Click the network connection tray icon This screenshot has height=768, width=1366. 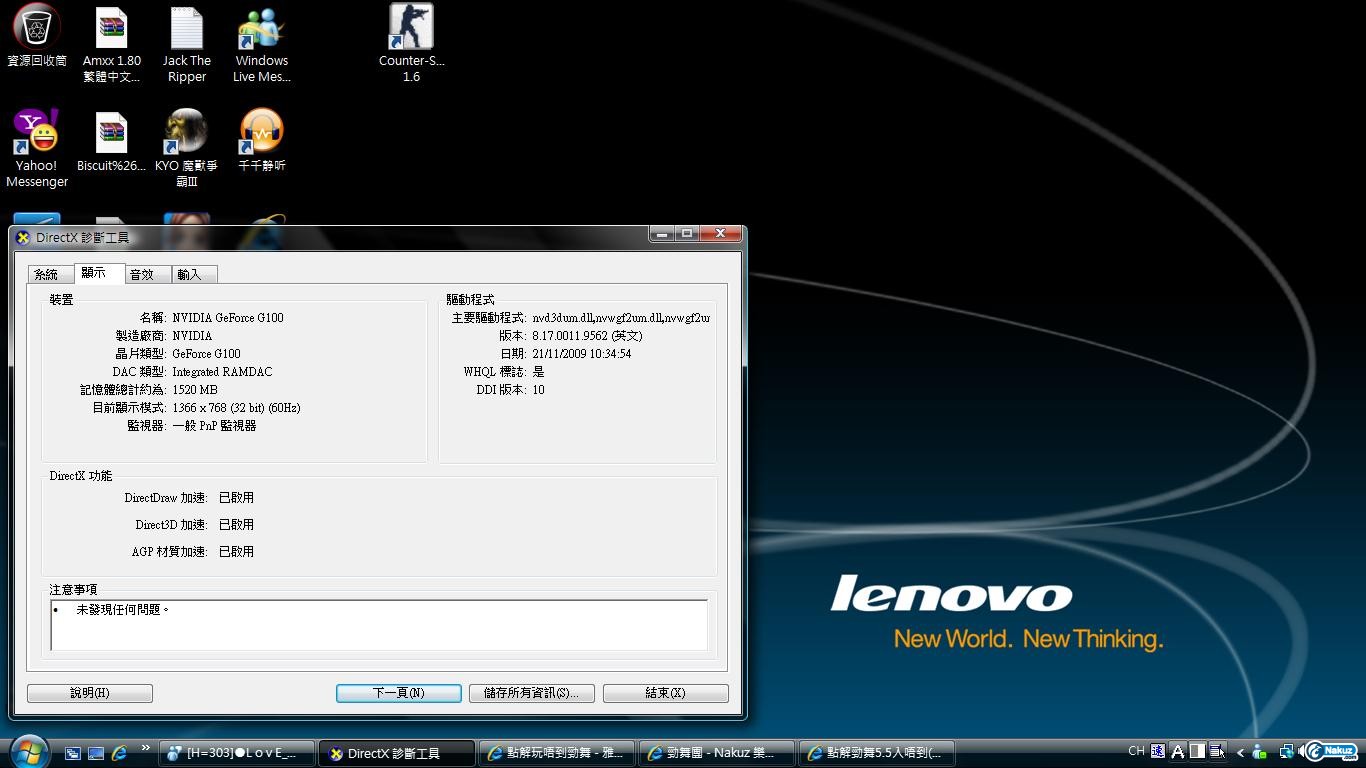(x=1287, y=752)
